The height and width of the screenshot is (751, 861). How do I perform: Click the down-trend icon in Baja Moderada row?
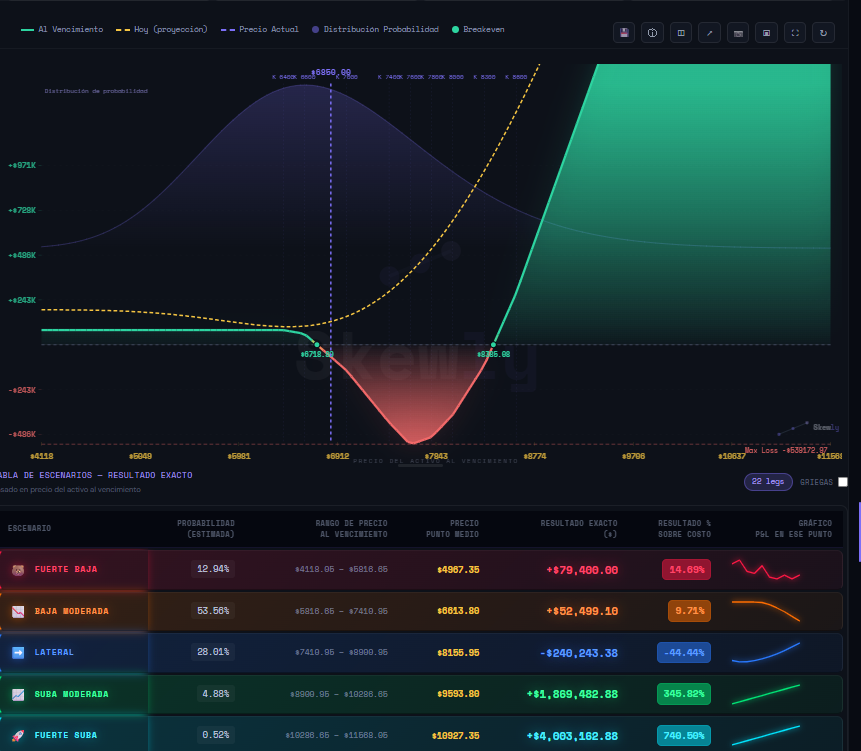(x=18, y=612)
